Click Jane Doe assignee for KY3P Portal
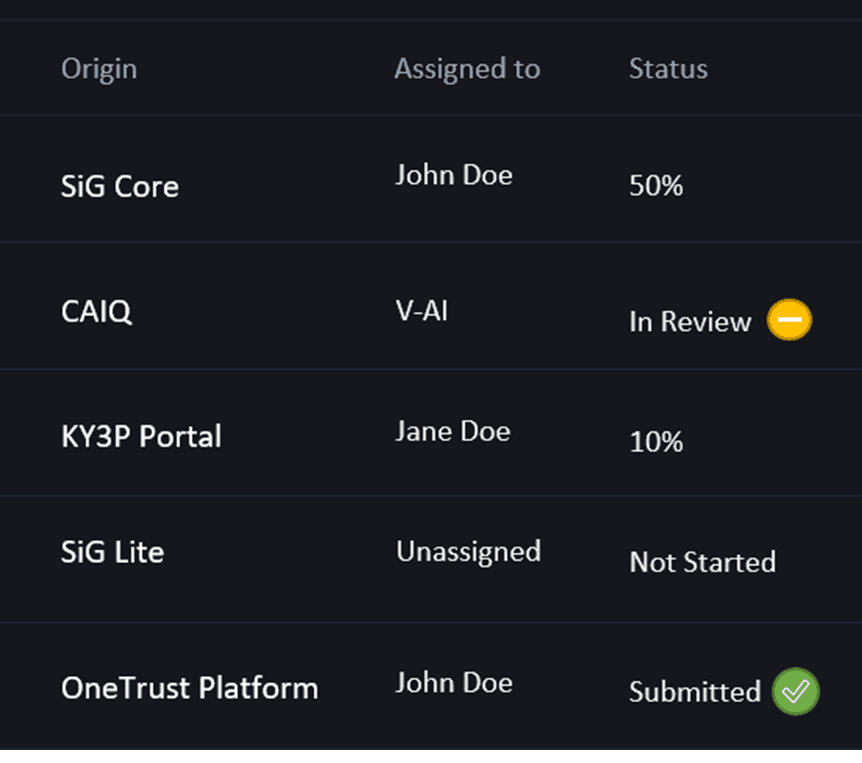Image resolution: width=862 pixels, height=763 pixels. [453, 432]
